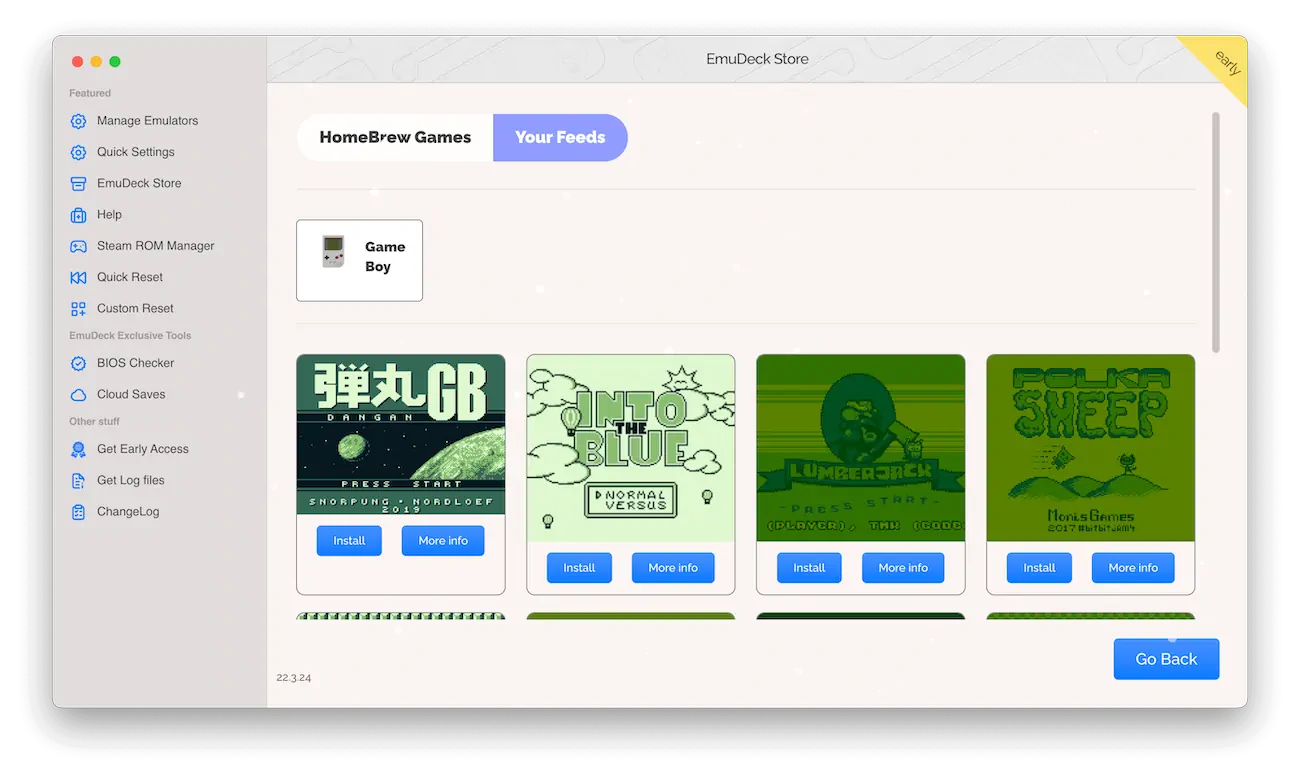
Task: View more info for Into the Blue
Action: click(673, 567)
